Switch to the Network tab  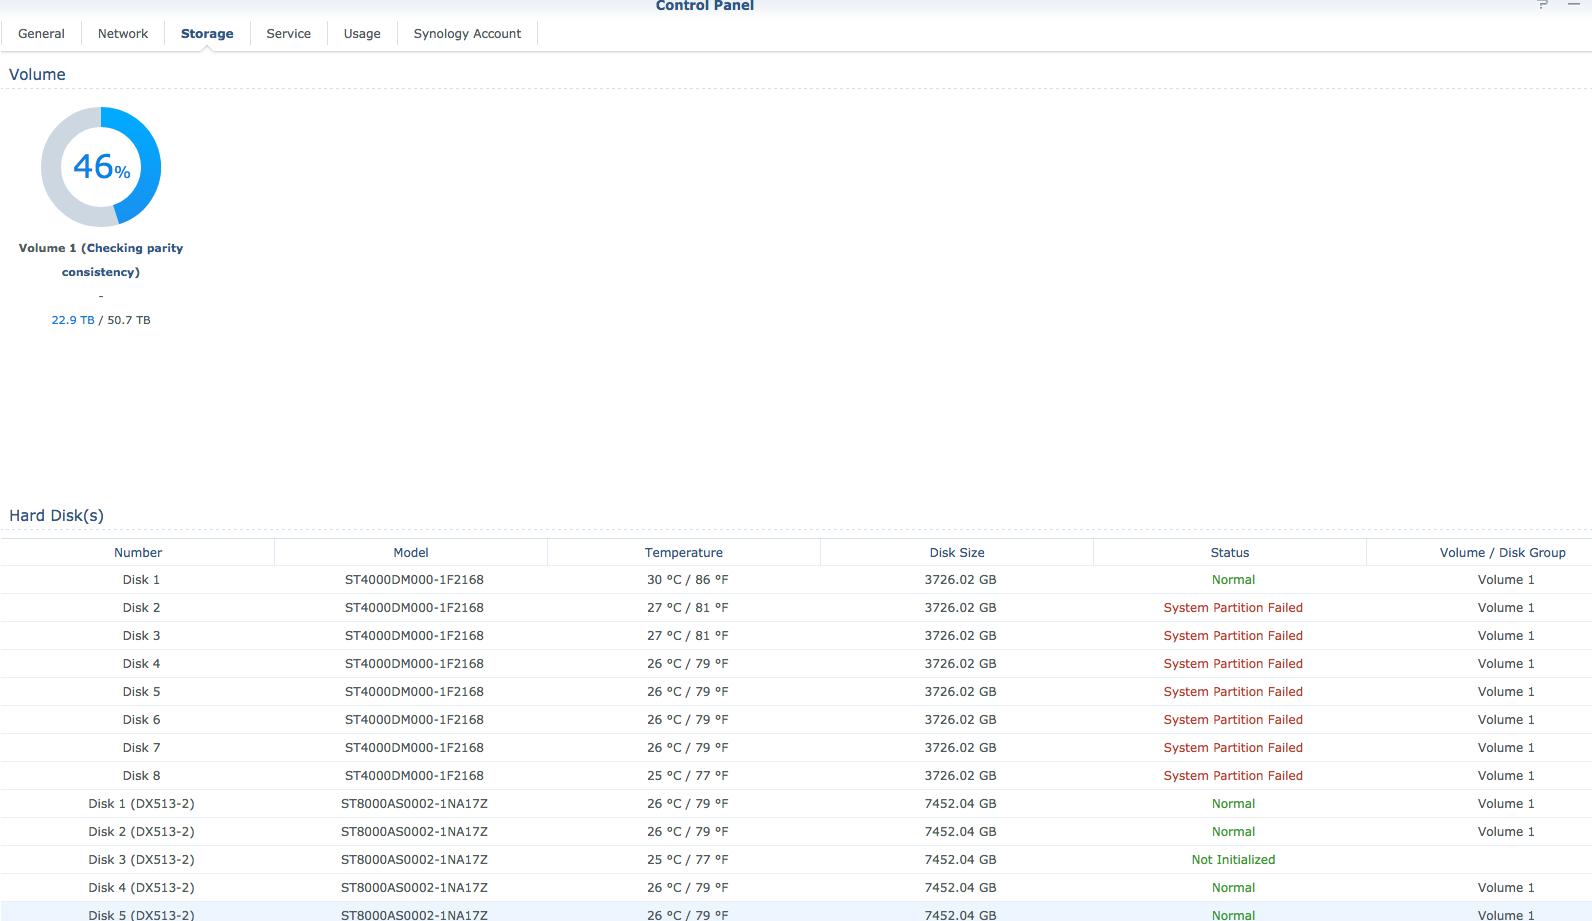coord(123,34)
